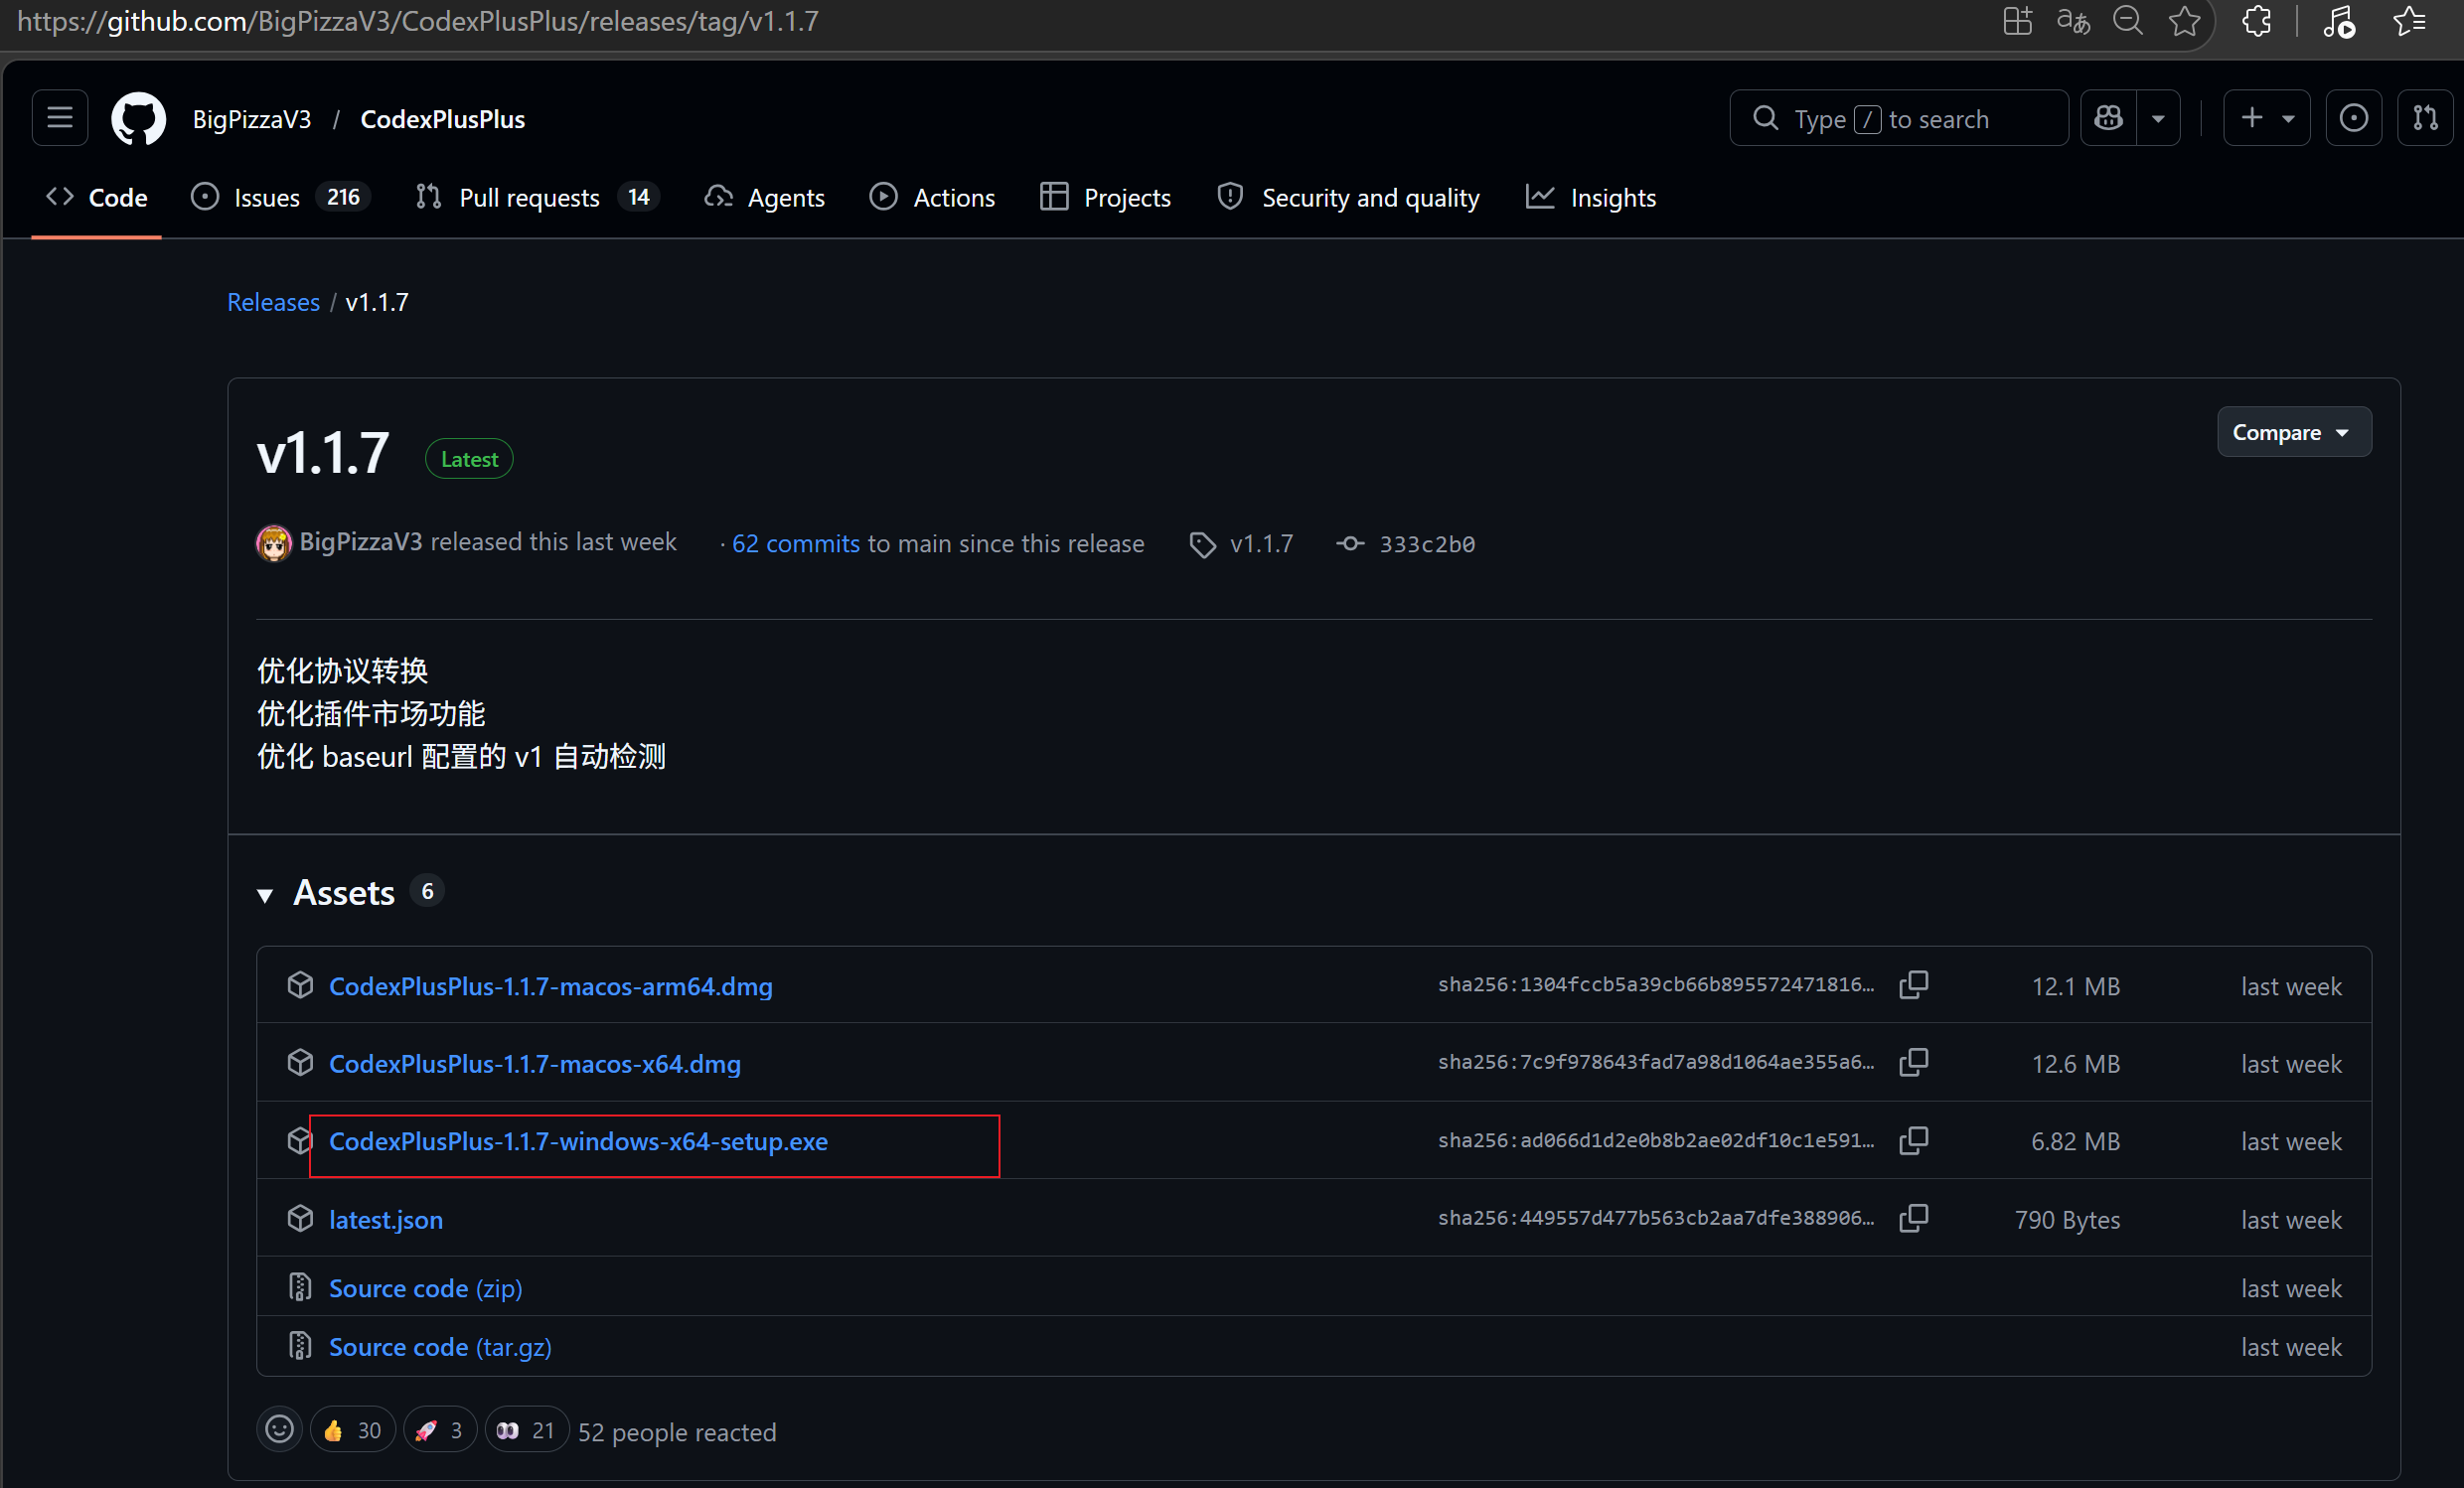2464x1488 pixels.
Task: Open the browser favorites list icon
Action: coord(2411,21)
